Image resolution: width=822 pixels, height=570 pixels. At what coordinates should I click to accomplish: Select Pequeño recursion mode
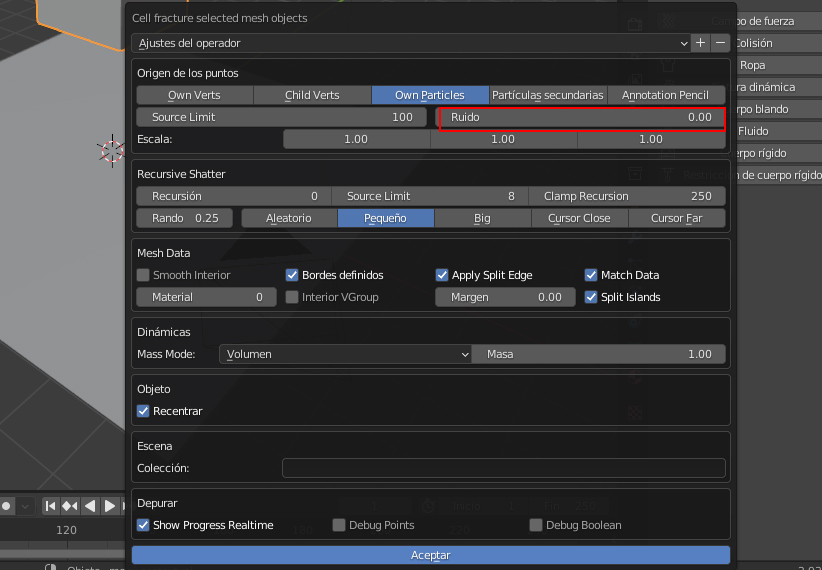385,218
